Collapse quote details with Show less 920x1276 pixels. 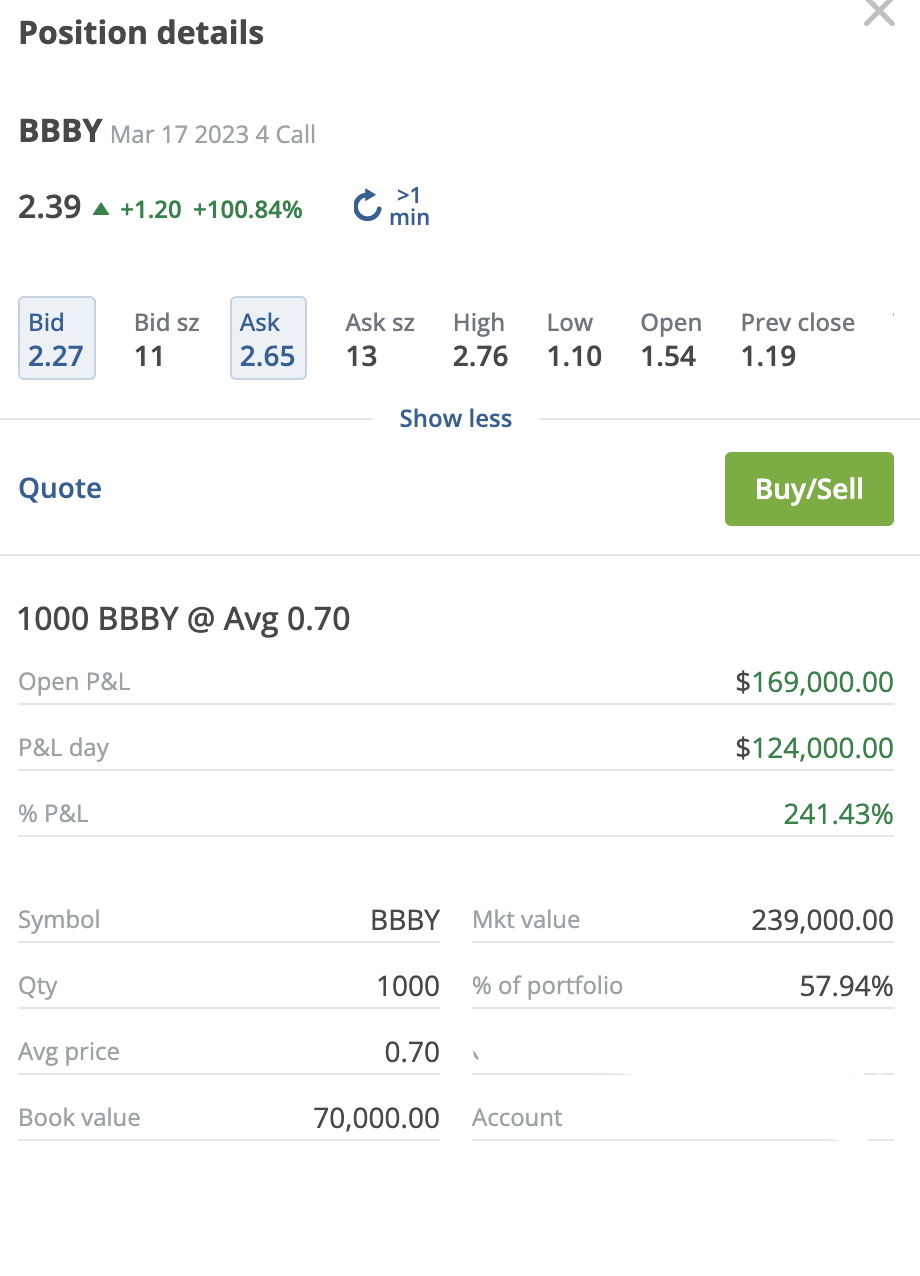click(x=455, y=418)
